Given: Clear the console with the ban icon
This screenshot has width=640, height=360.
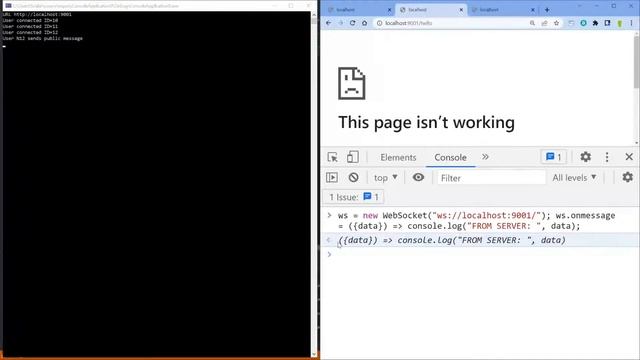Looking at the screenshot, I should point(353,178).
